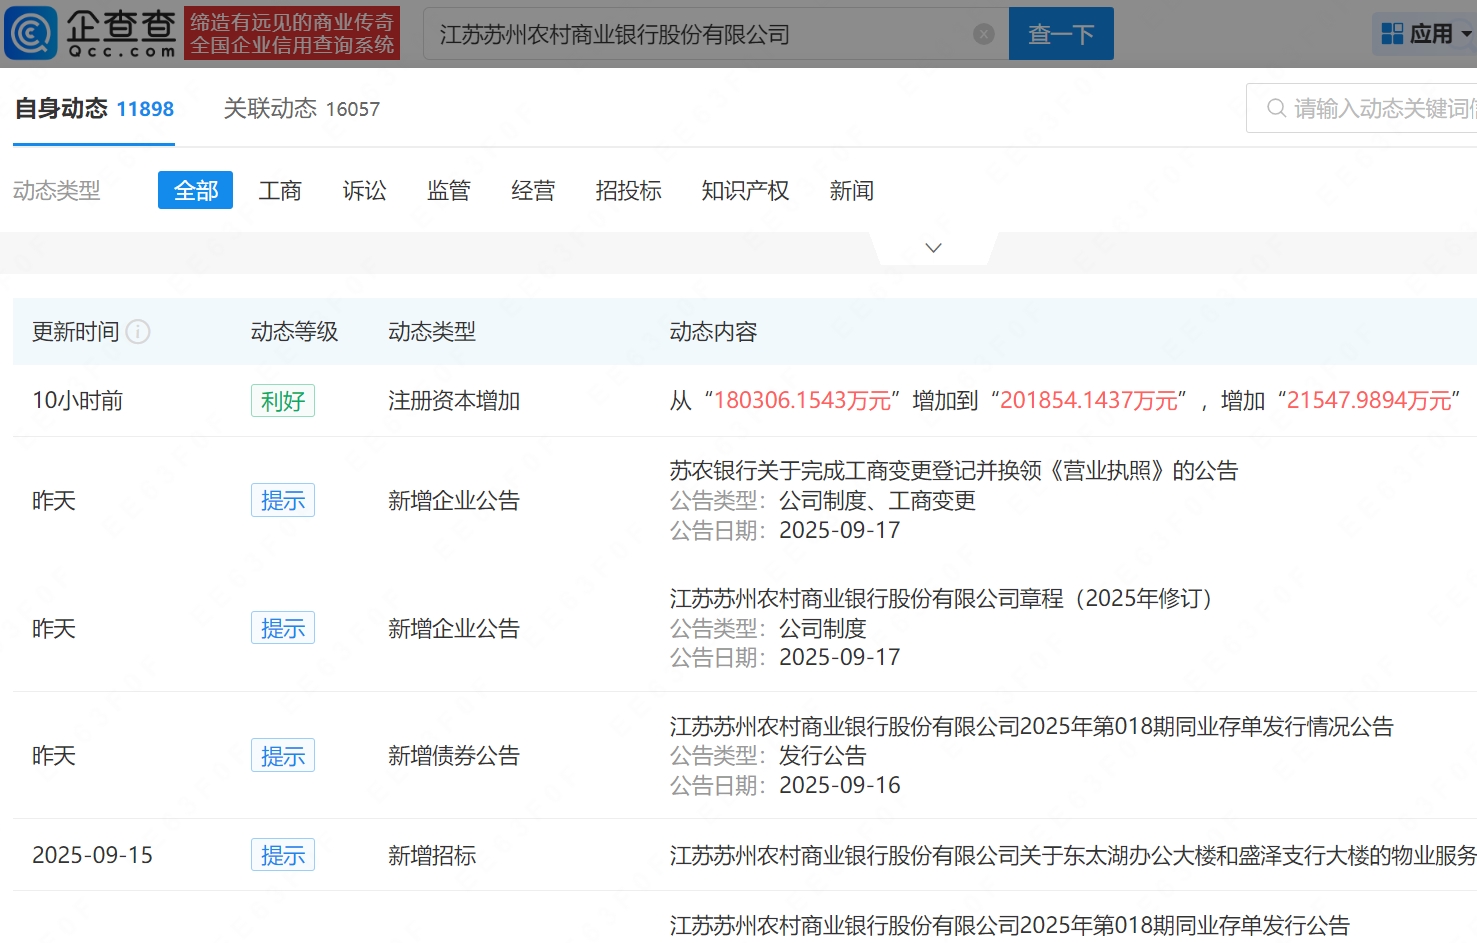Image resolution: width=1477 pixels, height=943 pixels.
Task: Click the 2025-09-15 date cell
Action: tap(92, 855)
